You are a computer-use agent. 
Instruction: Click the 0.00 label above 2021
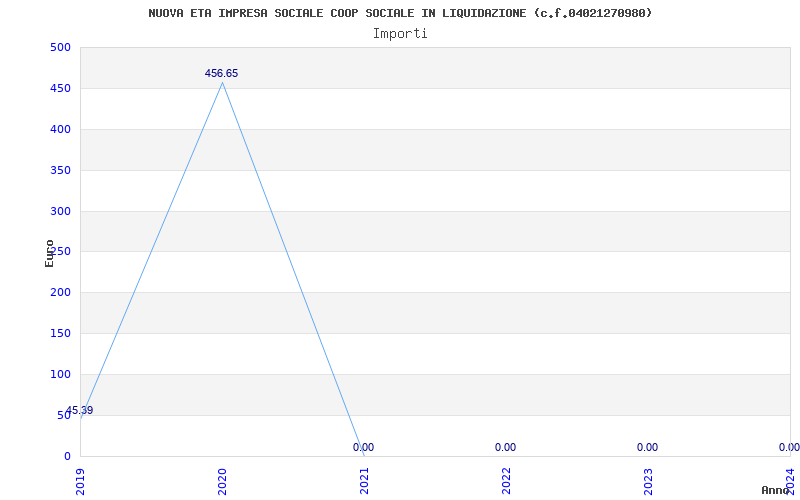point(363,447)
